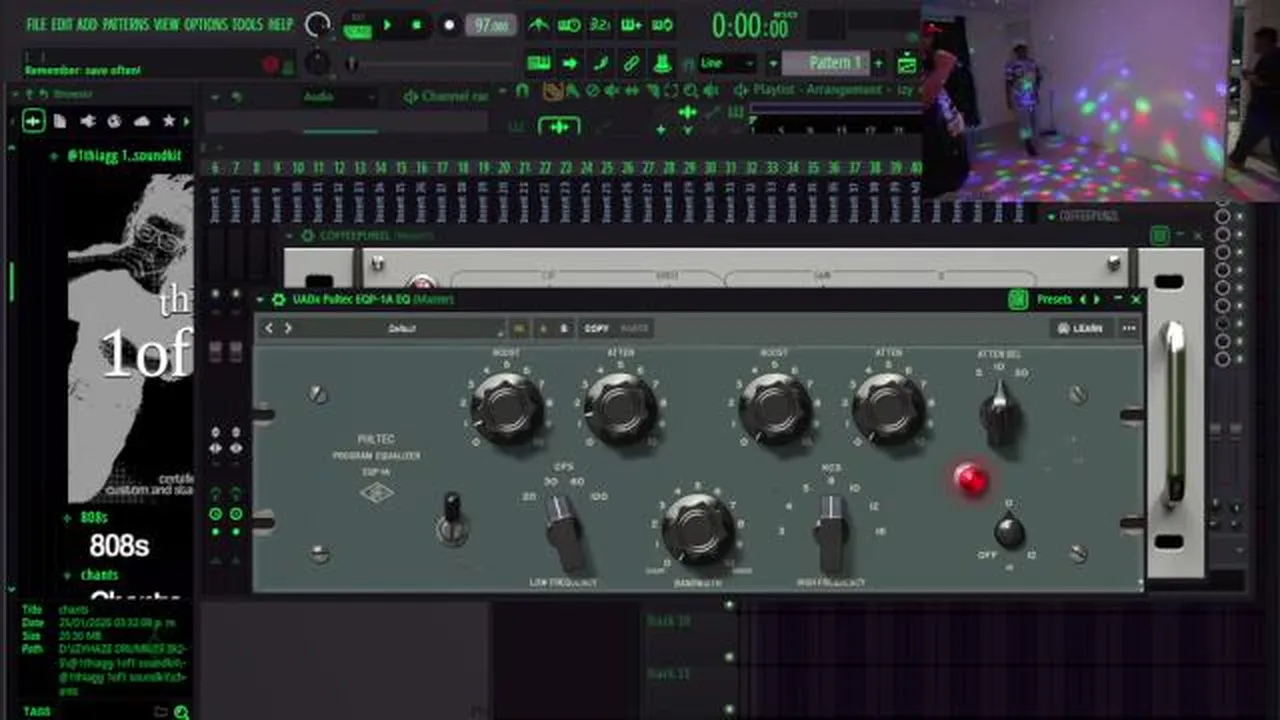The width and height of the screenshot is (1280, 720).
Task: Select the browser globe icon
Action: click(x=114, y=121)
